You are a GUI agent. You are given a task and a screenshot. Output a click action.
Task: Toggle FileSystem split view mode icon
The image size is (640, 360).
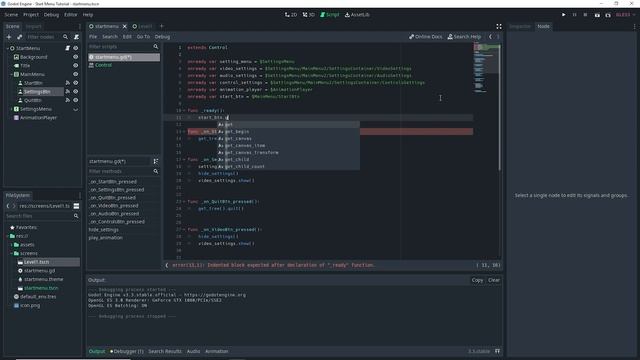pos(76,206)
